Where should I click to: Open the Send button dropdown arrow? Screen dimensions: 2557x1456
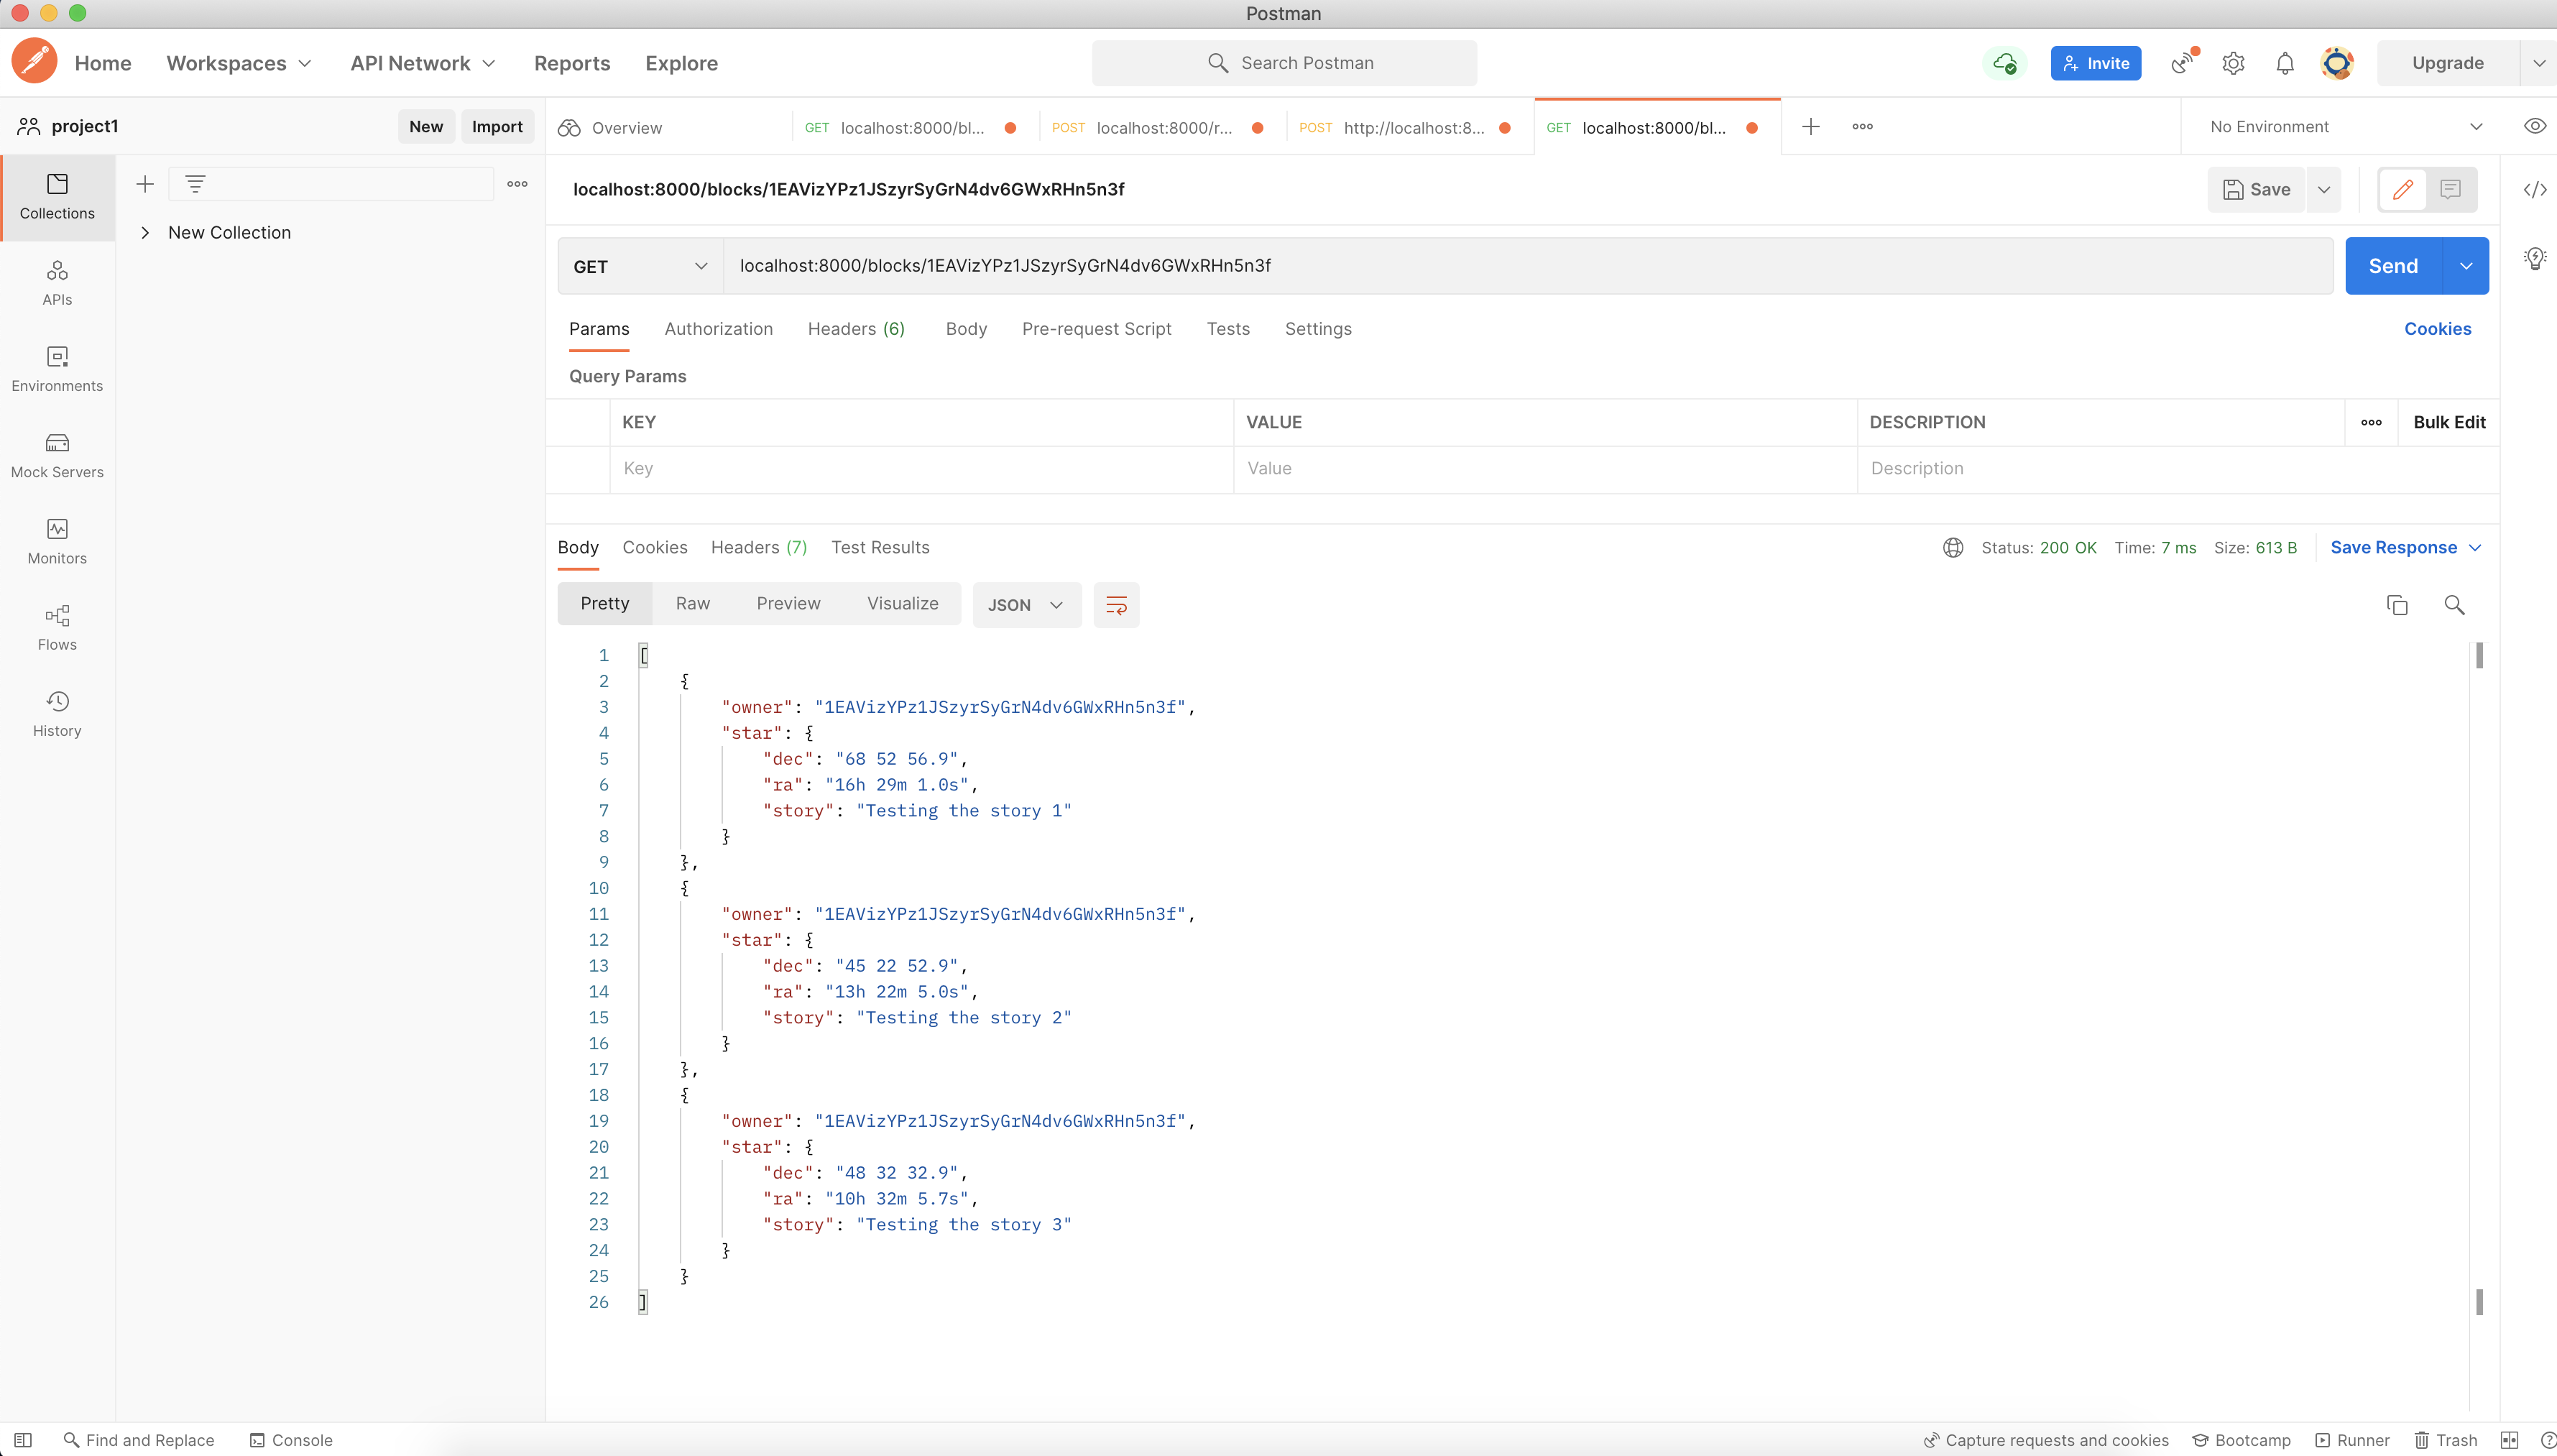pos(2466,266)
